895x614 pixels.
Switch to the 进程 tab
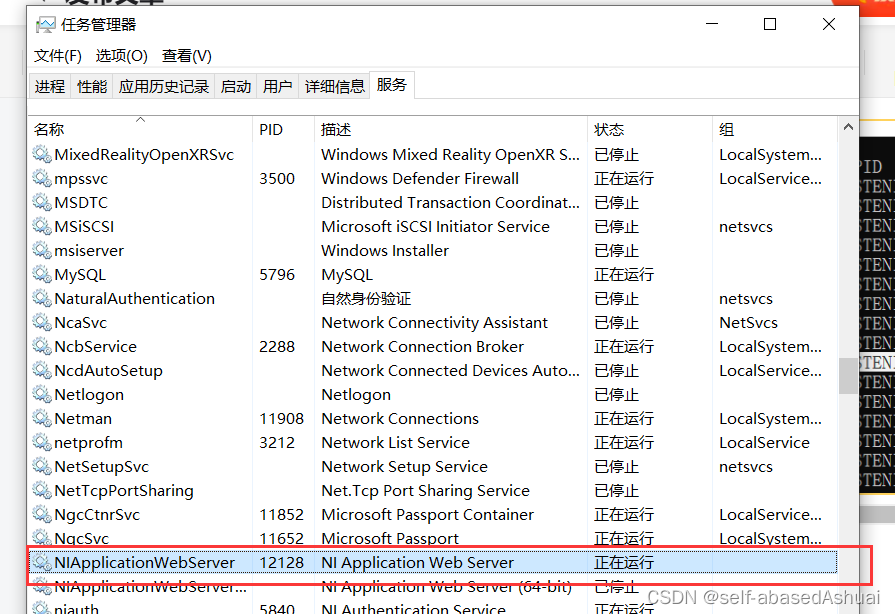tap(50, 86)
